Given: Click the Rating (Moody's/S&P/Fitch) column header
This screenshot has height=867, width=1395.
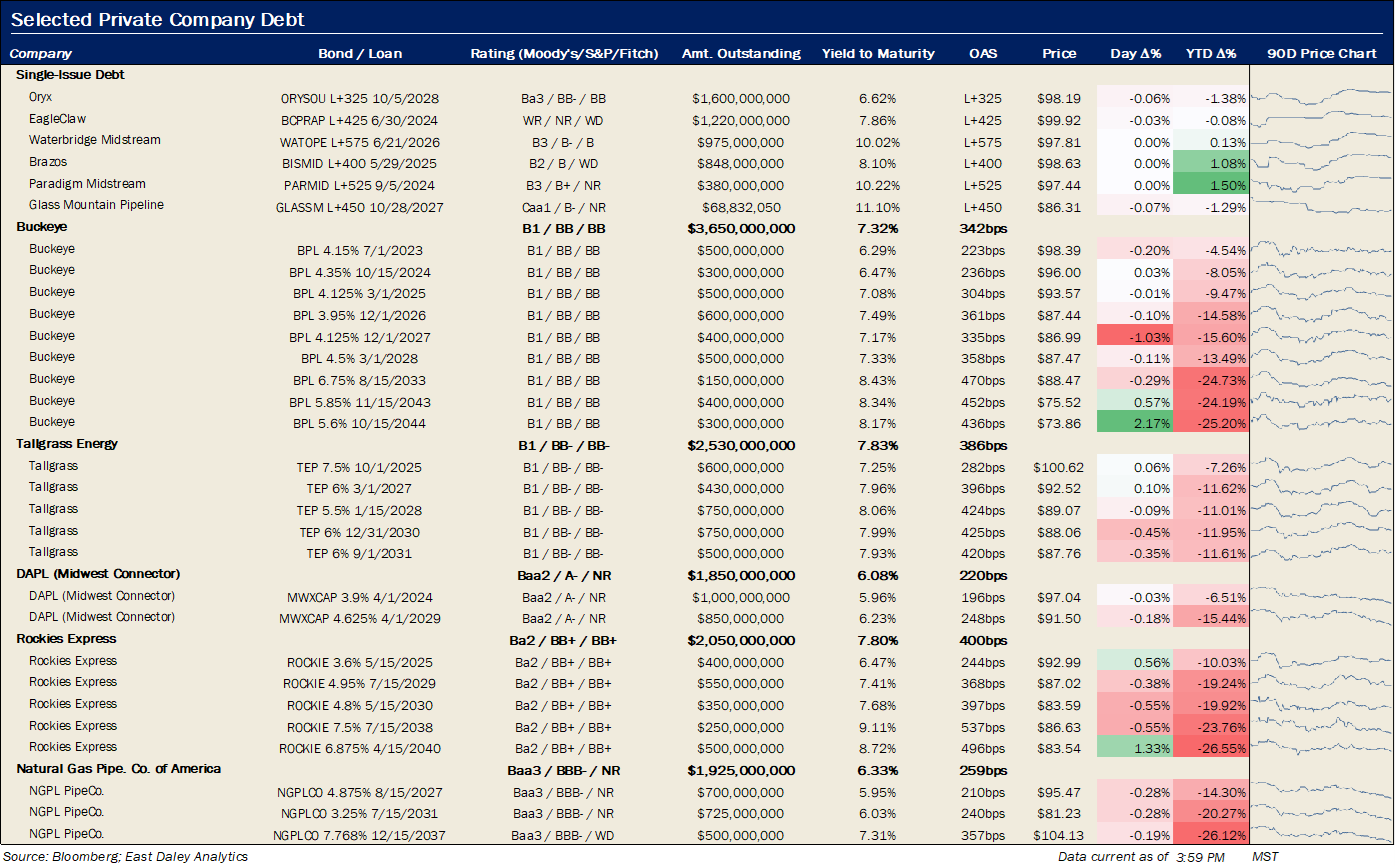Looking at the screenshot, I should (x=564, y=54).
